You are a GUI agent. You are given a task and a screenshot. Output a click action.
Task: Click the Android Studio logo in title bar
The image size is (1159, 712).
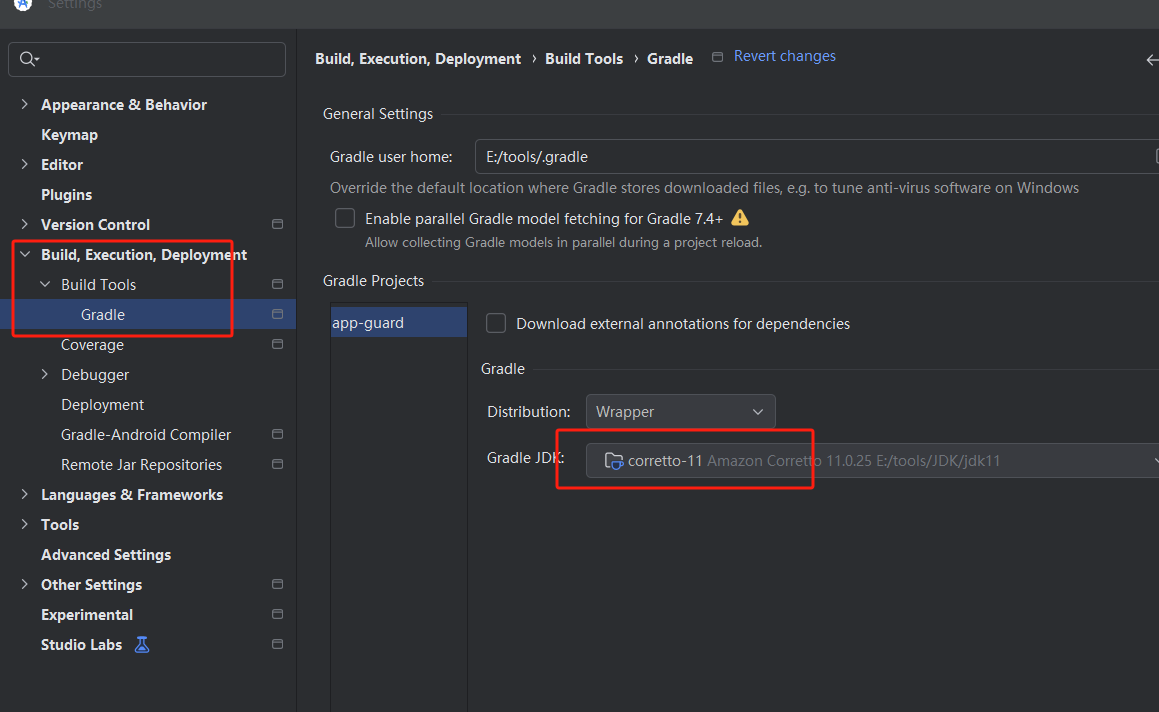[23, 4]
